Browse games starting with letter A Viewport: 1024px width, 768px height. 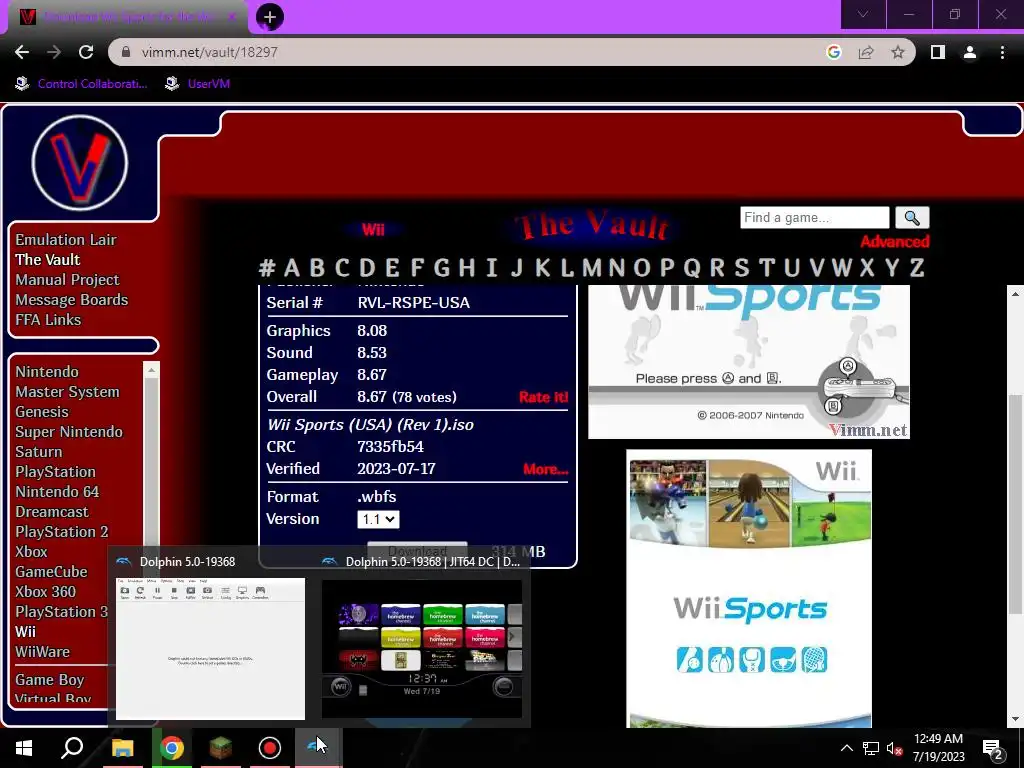click(x=292, y=268)
